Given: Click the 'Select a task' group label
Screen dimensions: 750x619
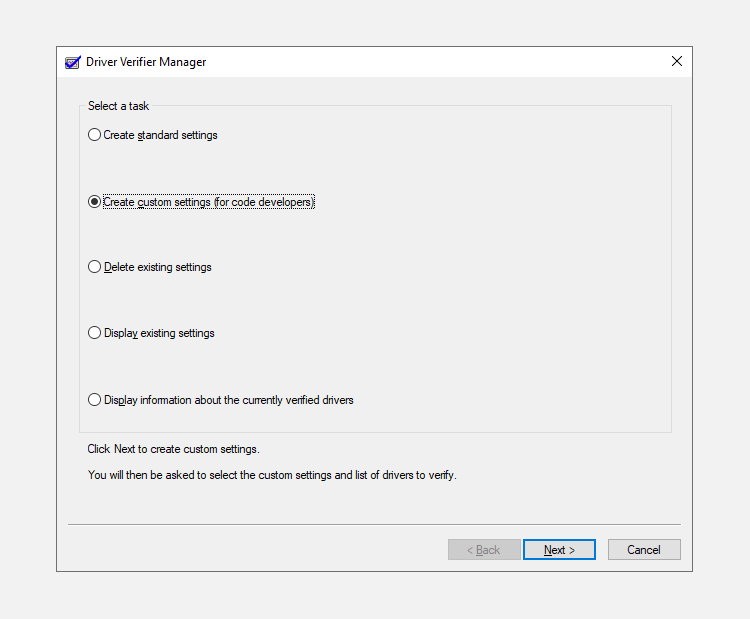Looking at the screenshot, I should 118,106.
